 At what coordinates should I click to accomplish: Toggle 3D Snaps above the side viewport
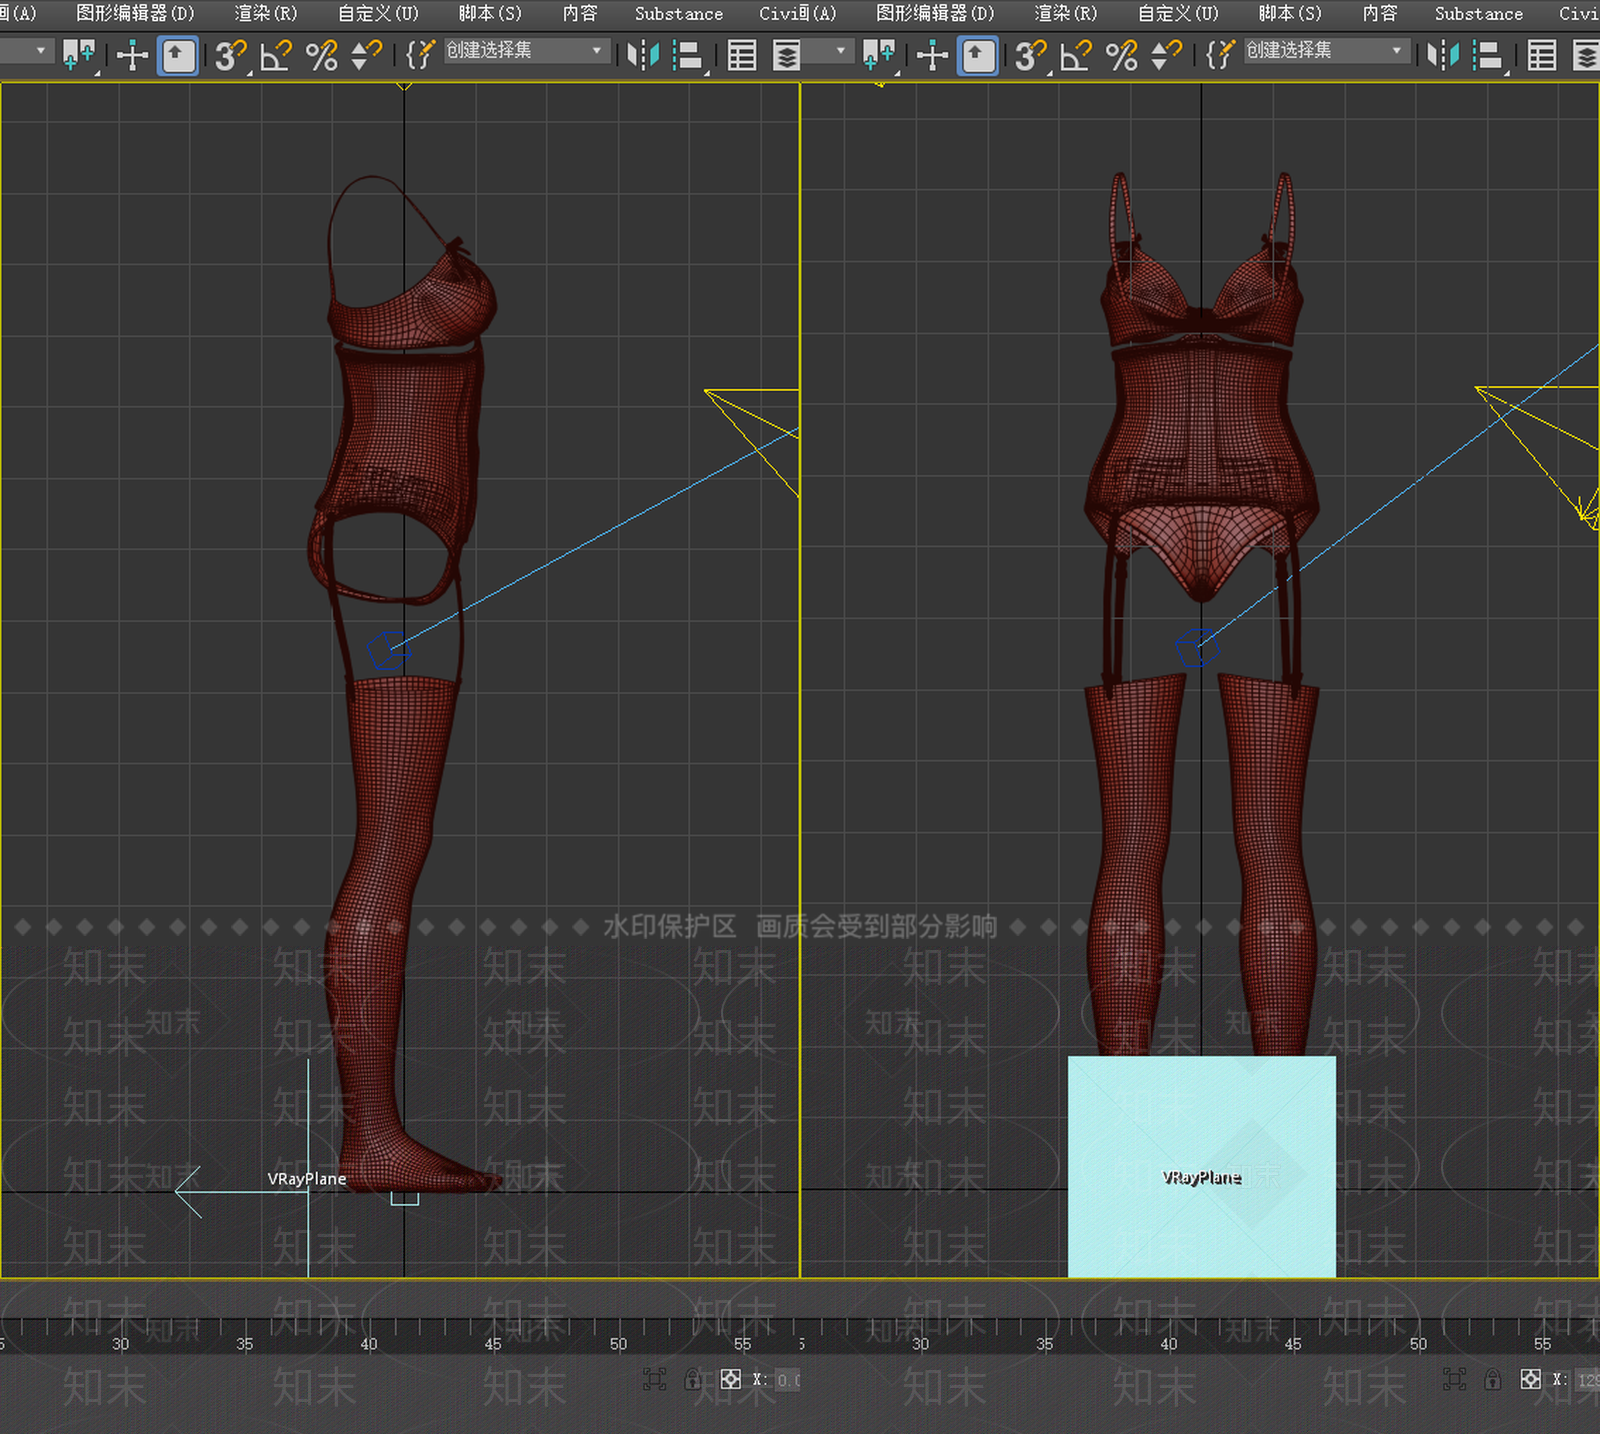pos(231,55)
